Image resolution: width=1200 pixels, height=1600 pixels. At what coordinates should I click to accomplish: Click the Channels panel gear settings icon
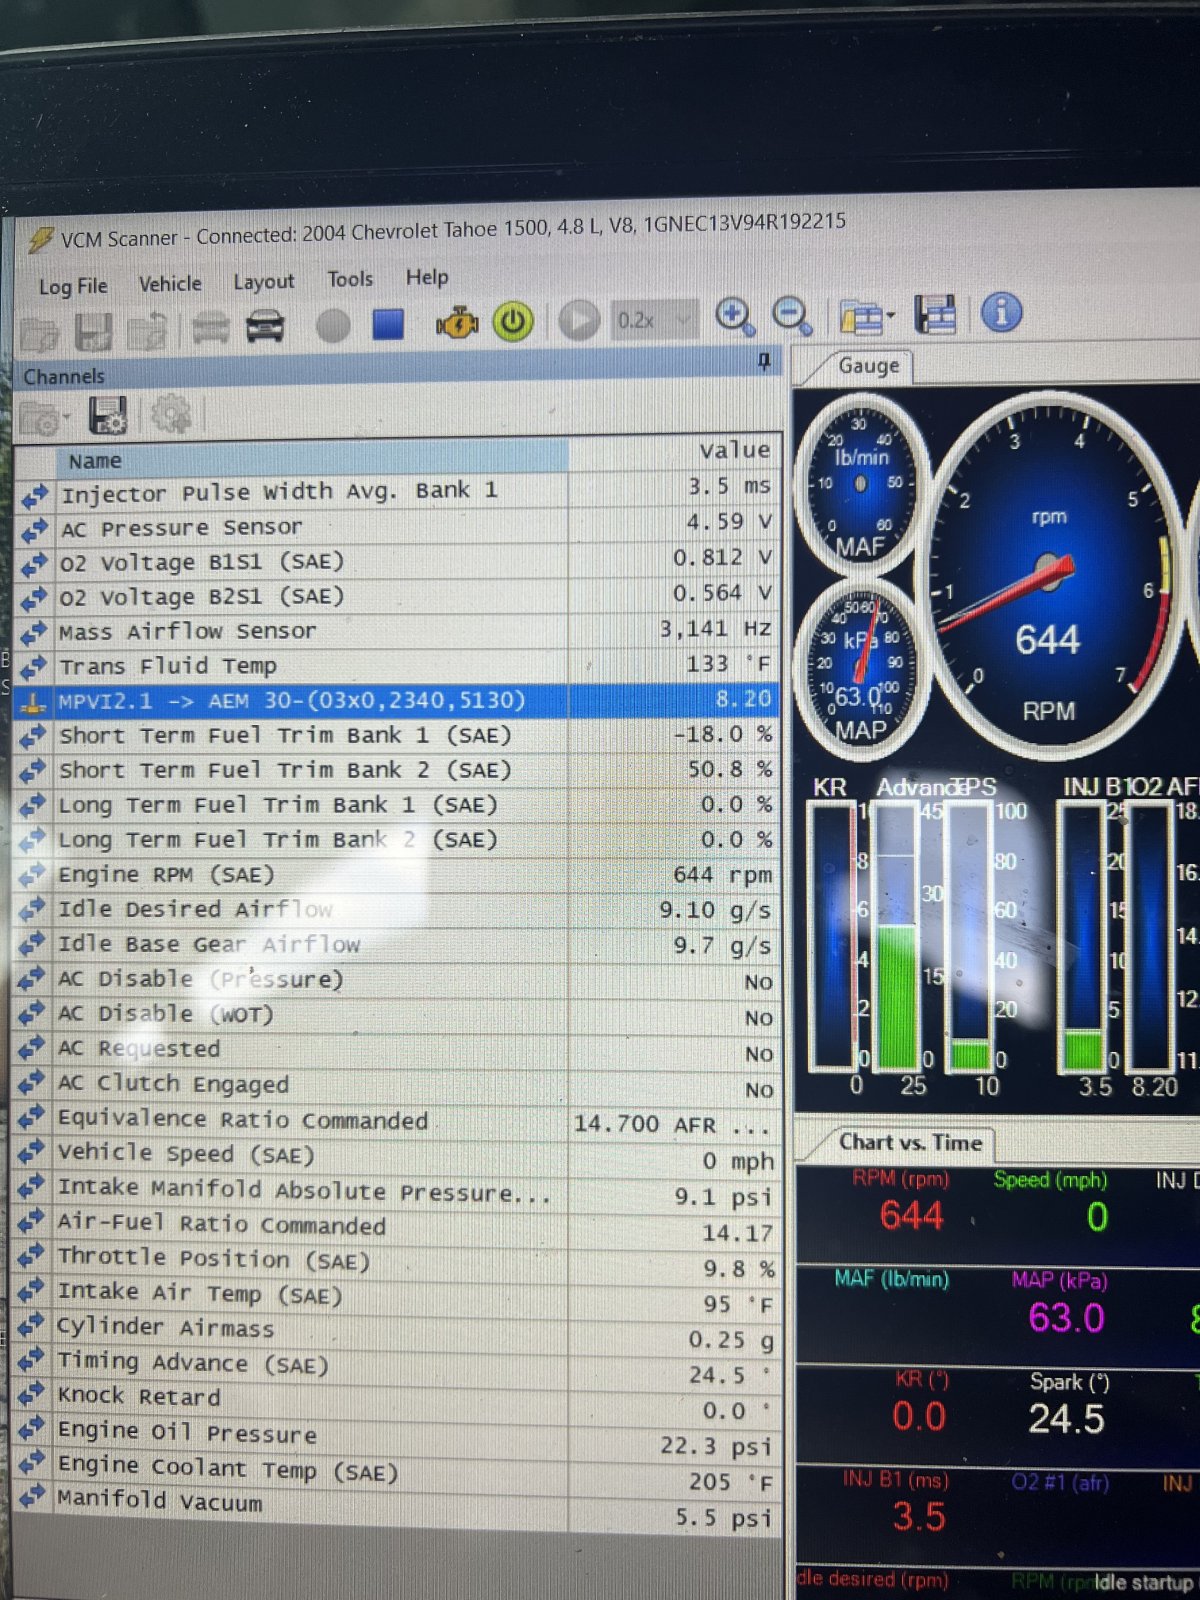(x=171, y=414)
